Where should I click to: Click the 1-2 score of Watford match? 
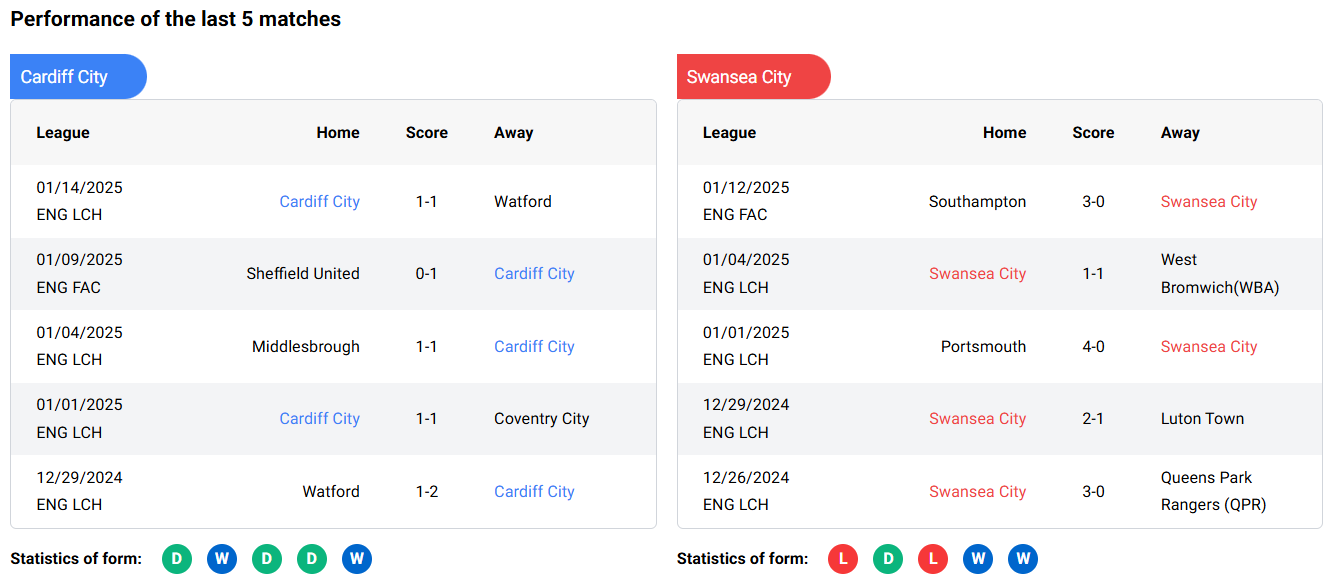coord(427,492)
